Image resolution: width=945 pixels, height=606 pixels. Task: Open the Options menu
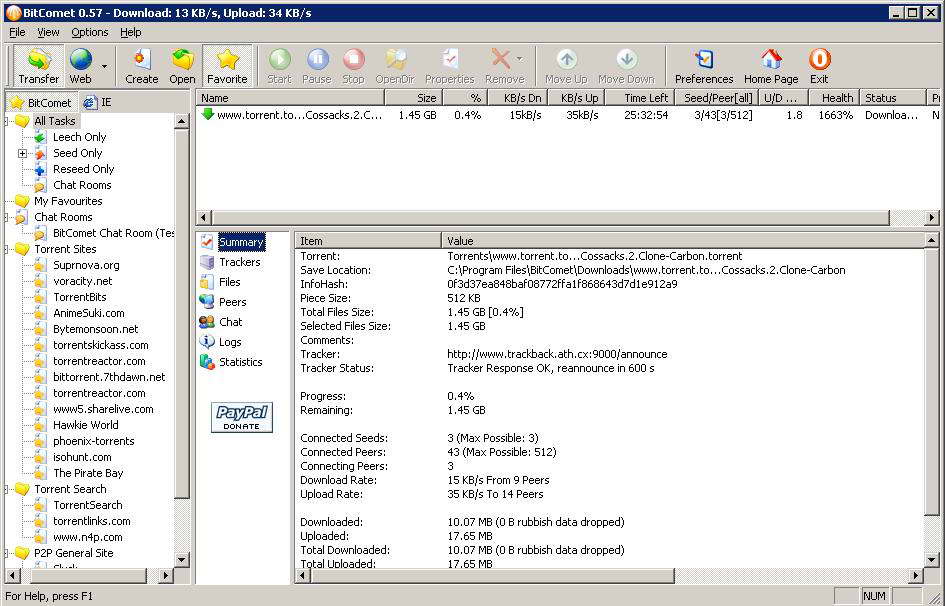(x=89, y=32)
